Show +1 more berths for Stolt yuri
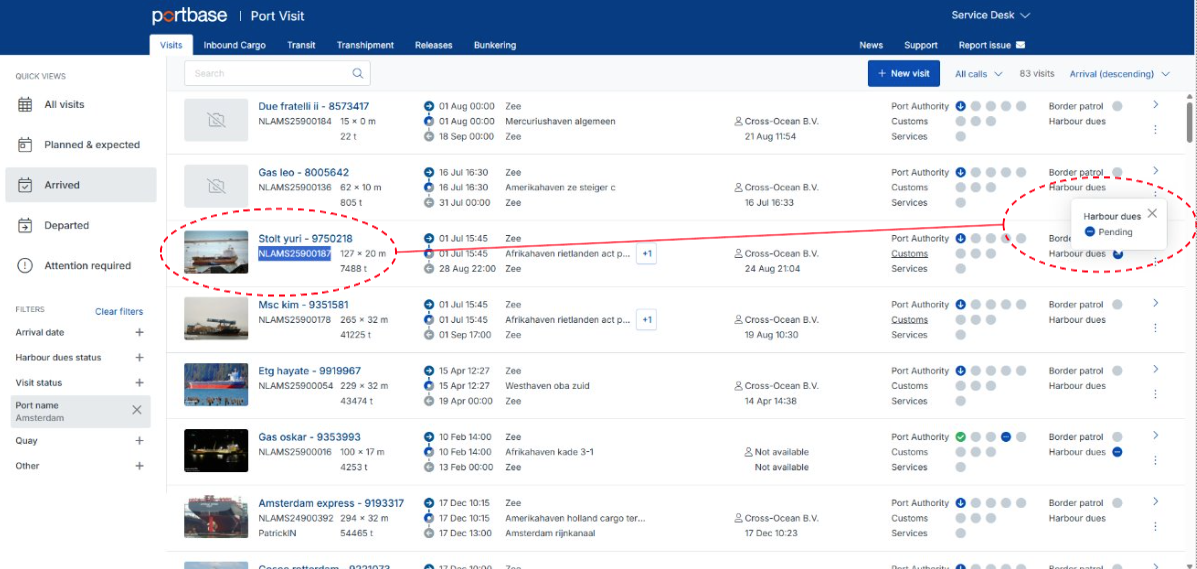 point(647,254)
